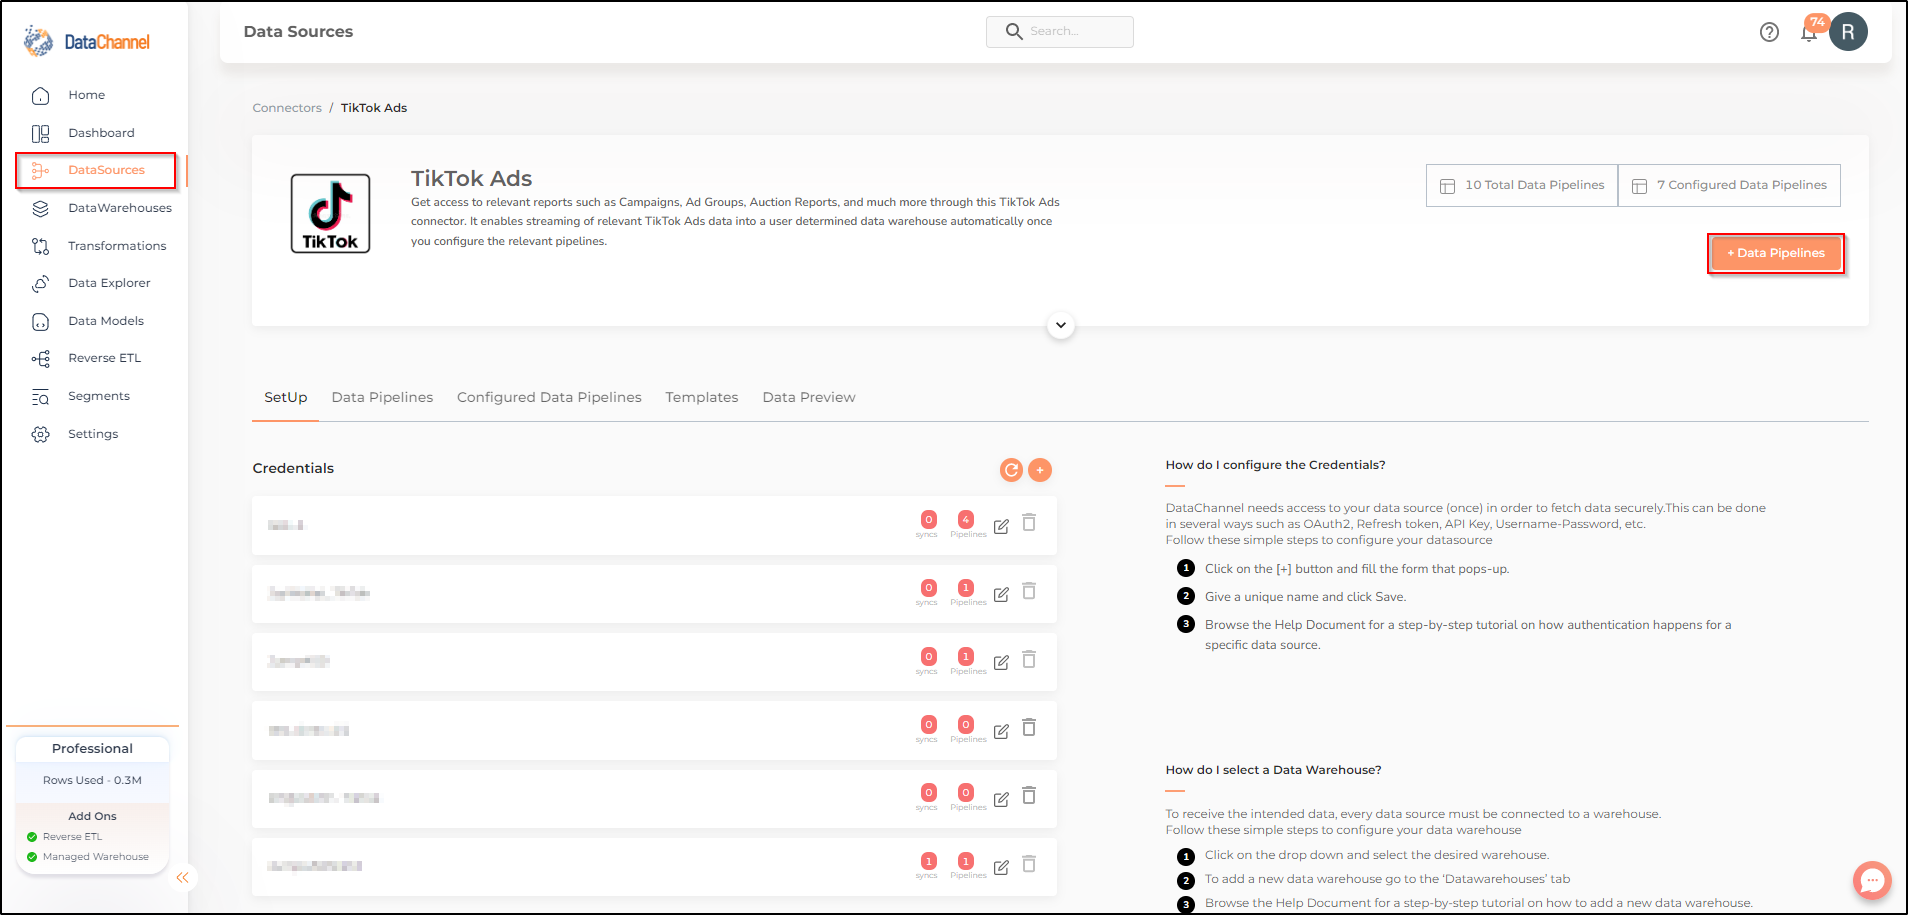Click 'How do I configure the Credentials?' heading
Viewport: 1908px width, 915px height.
[1275, 465]
